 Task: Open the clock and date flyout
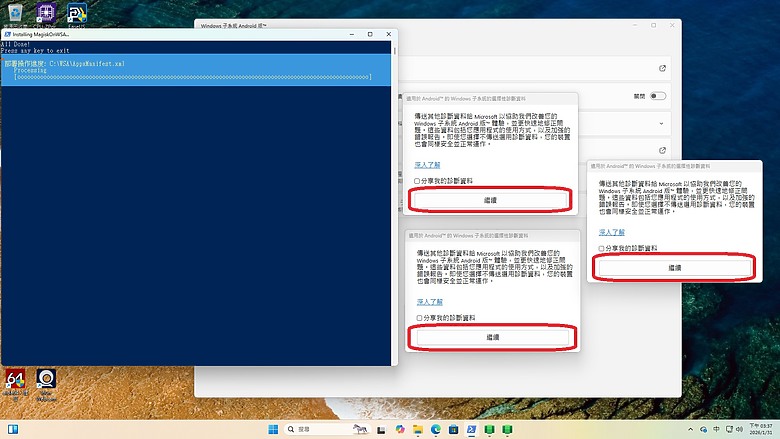click(x=761, y=429)
